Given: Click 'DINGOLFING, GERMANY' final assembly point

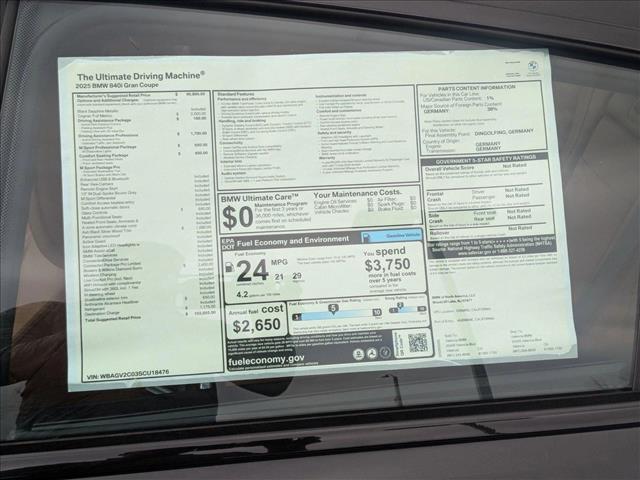Looking at the screenshot, I should click(x=504, y=133).
